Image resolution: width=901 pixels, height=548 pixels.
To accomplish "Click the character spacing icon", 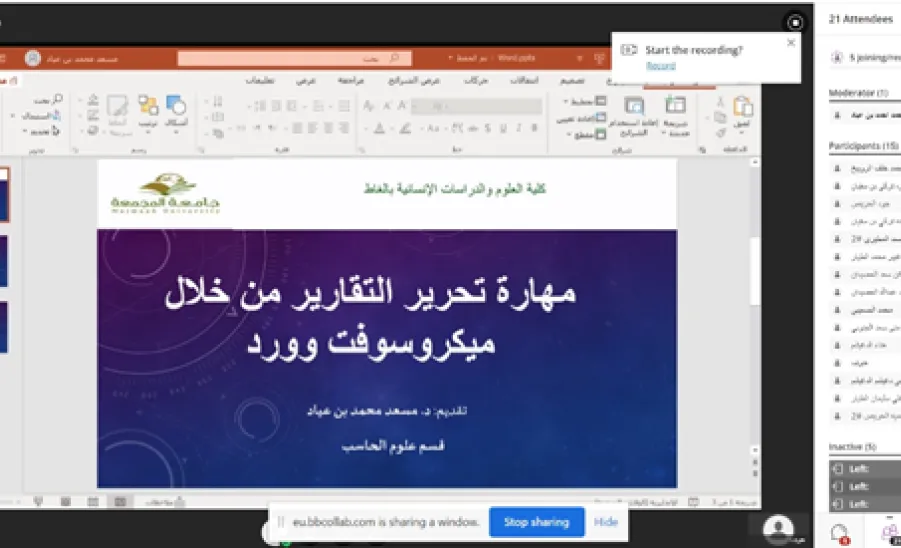I will point(457,129).
